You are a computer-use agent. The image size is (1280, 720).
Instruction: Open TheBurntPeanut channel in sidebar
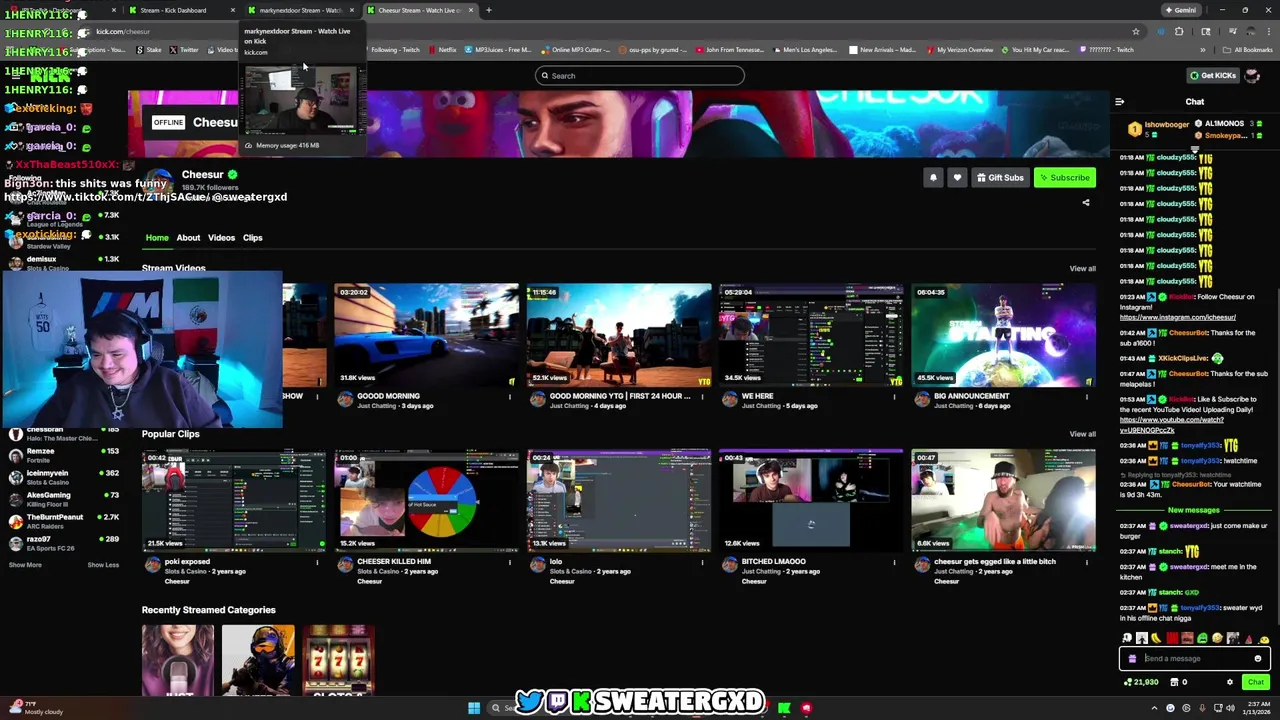pyautogui.click(x=62, y=521)
